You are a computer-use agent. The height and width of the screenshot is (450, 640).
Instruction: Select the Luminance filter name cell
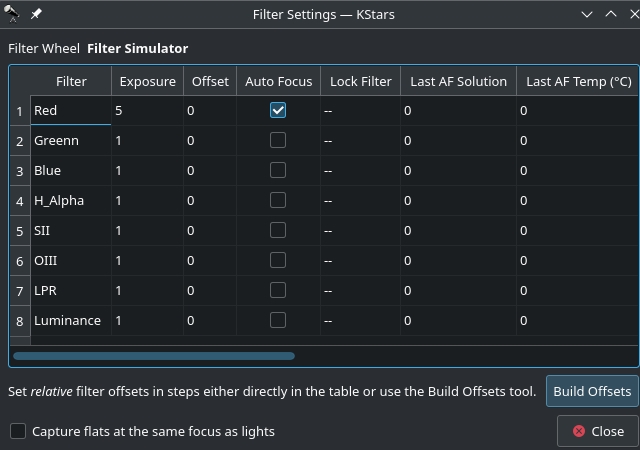71,321
